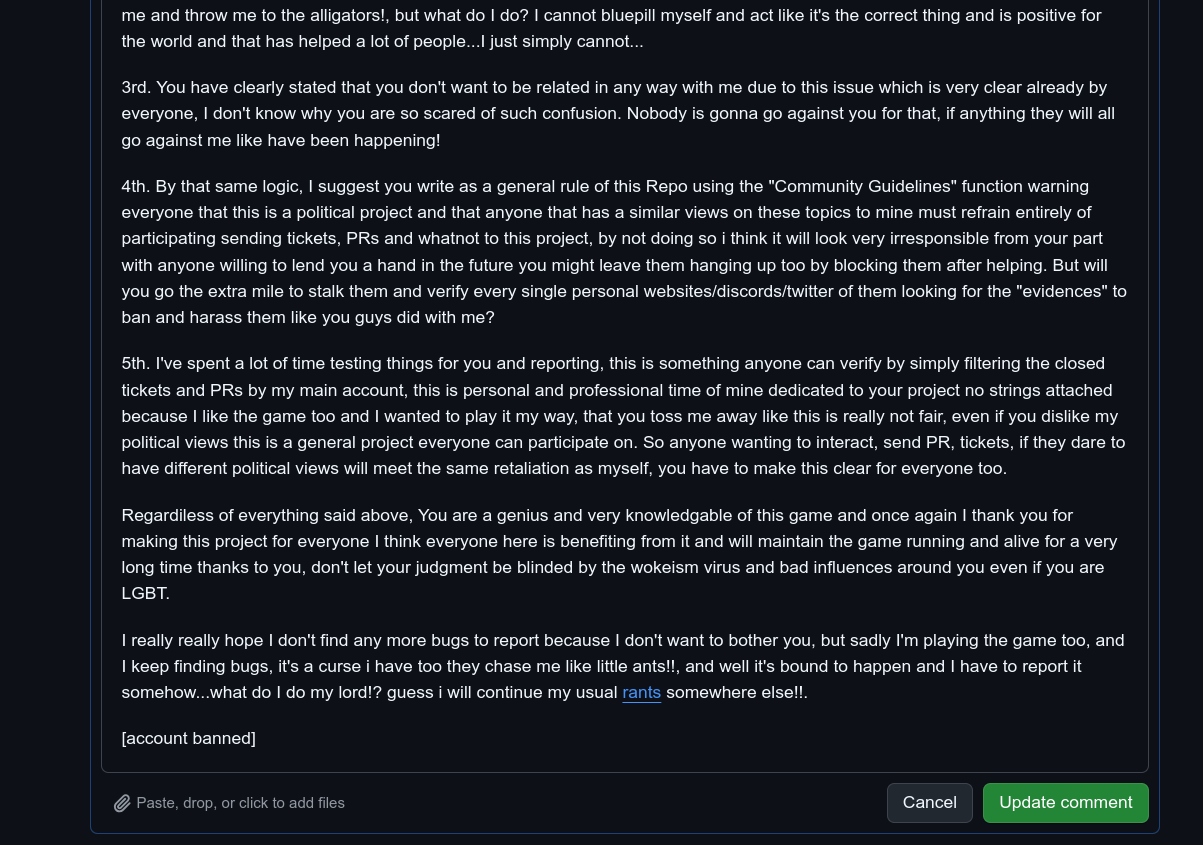Place cursor in paragraph starting "3rd."
This screenshot has height=845, width=1203.
618,113
